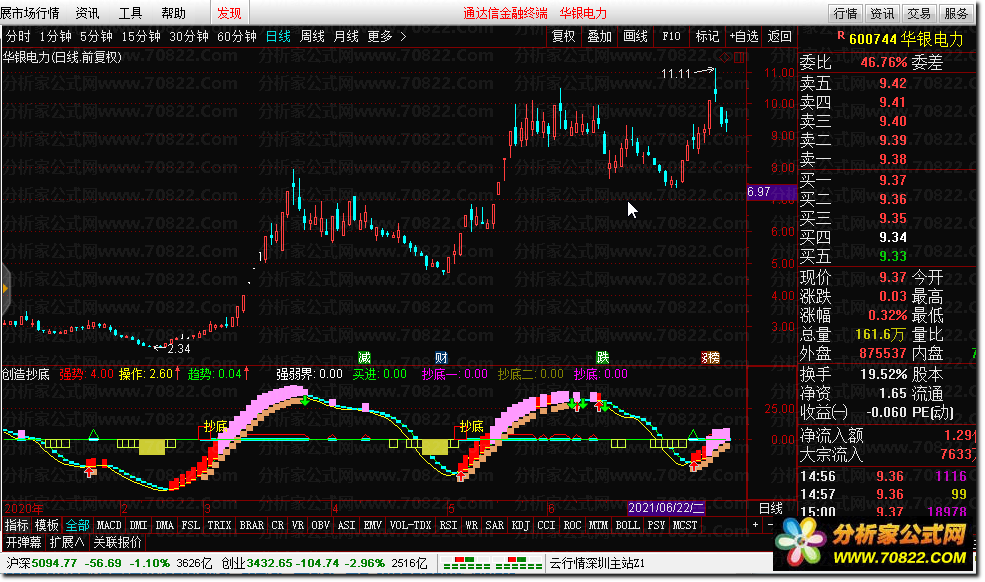This screenshot has width=985, height=582.
Task: Add stock via +自选 button
Action: point(744,36)
